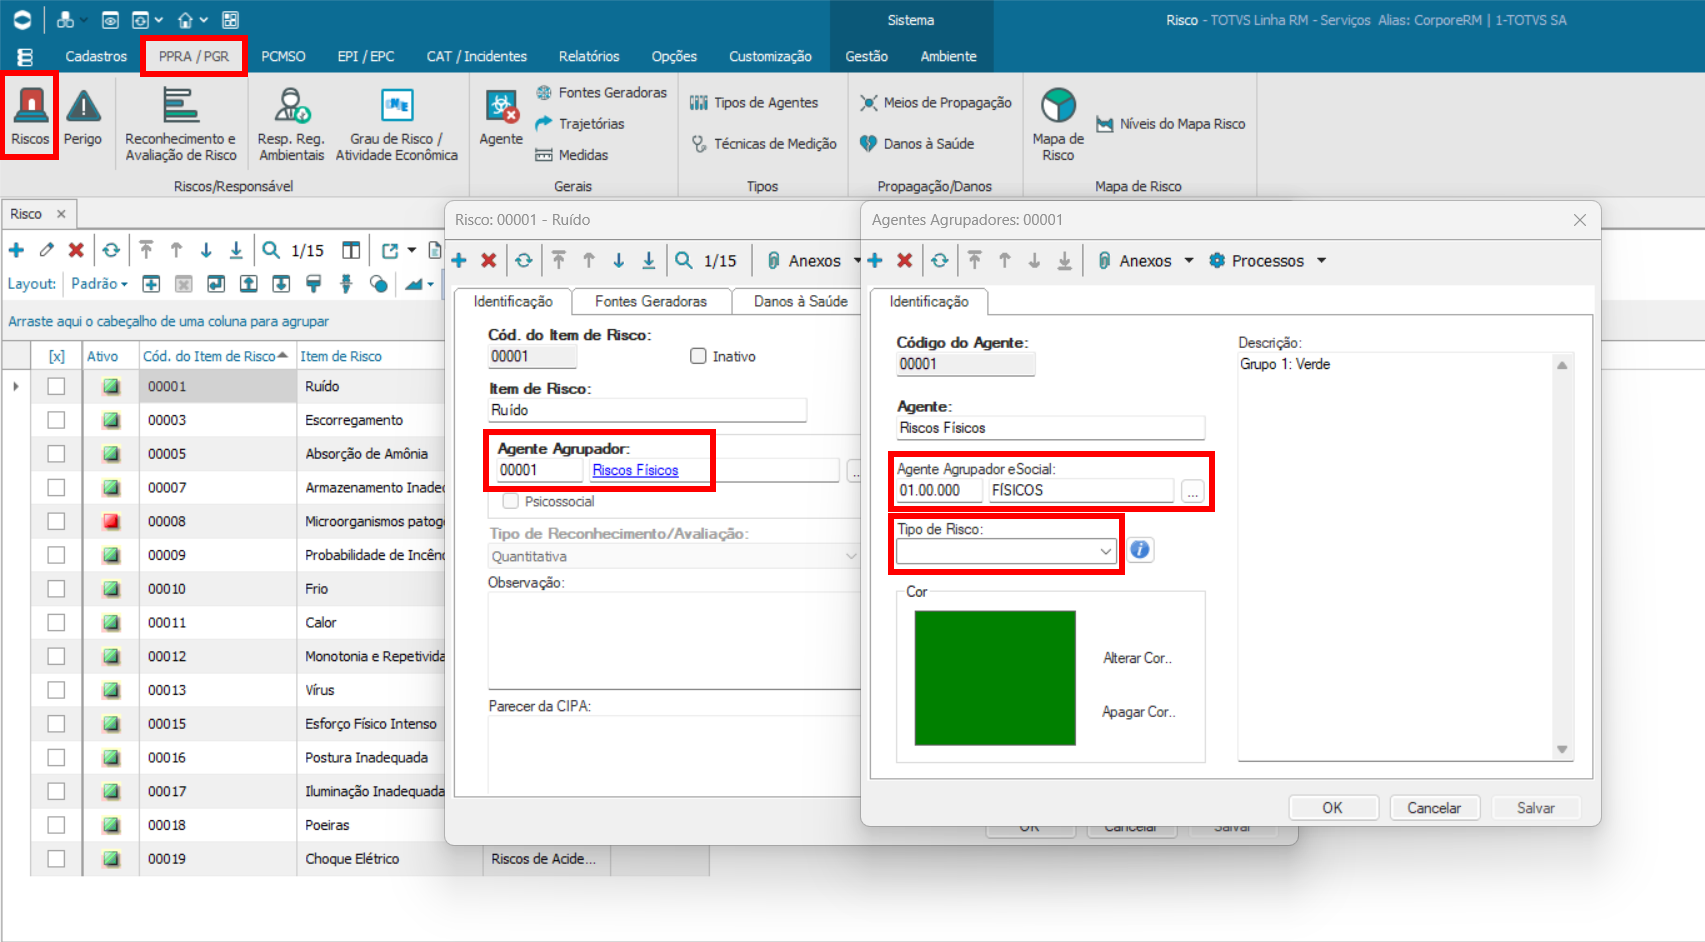This screenshot has width=1705, height=942.
Task: Refresh the Risco list
Action: pos(111,250)
